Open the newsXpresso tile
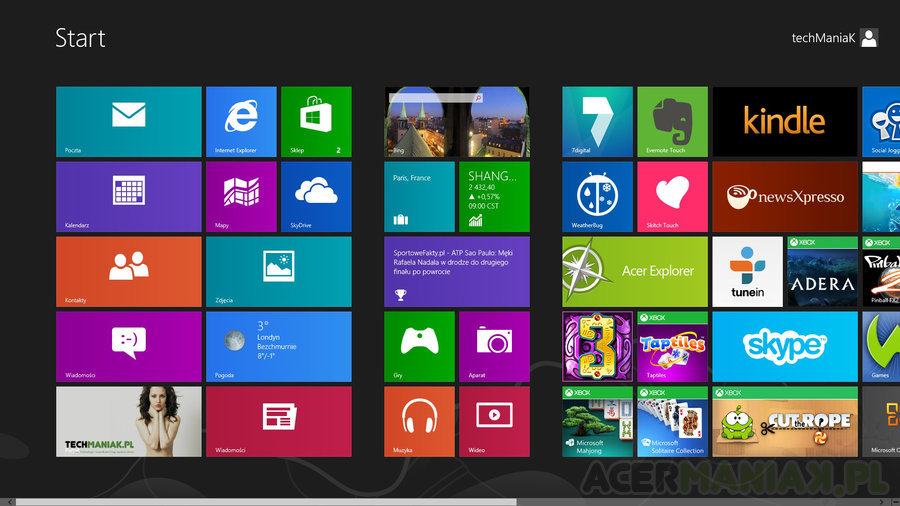 pyautogui.click(x=785, y=197)
